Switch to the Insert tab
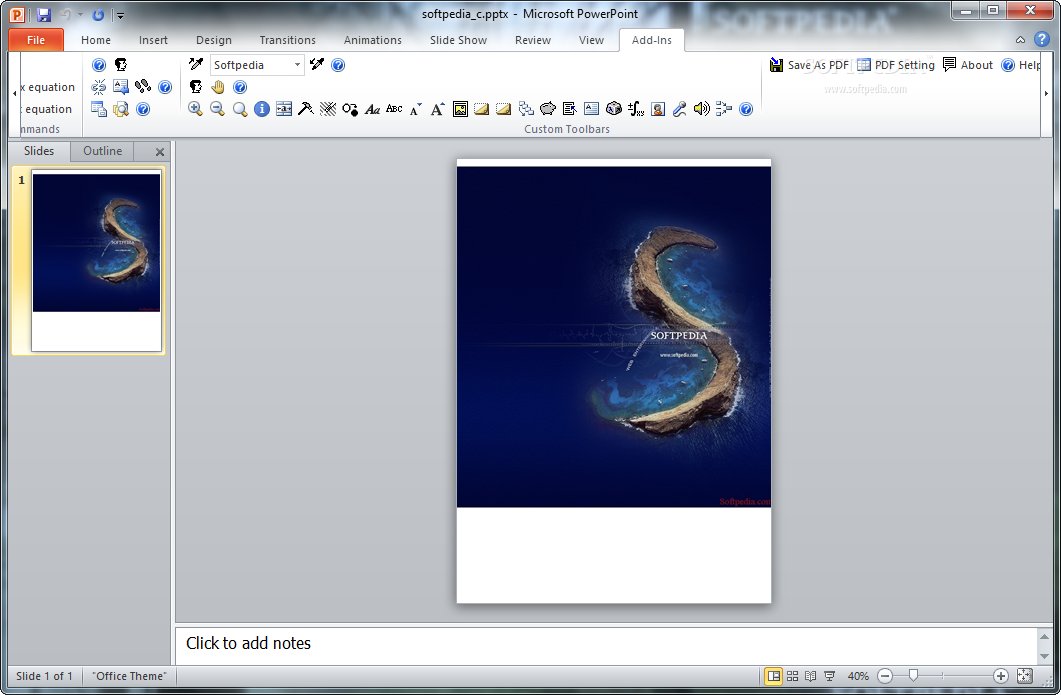The image size is (1061, 695). tap(153, 40)
